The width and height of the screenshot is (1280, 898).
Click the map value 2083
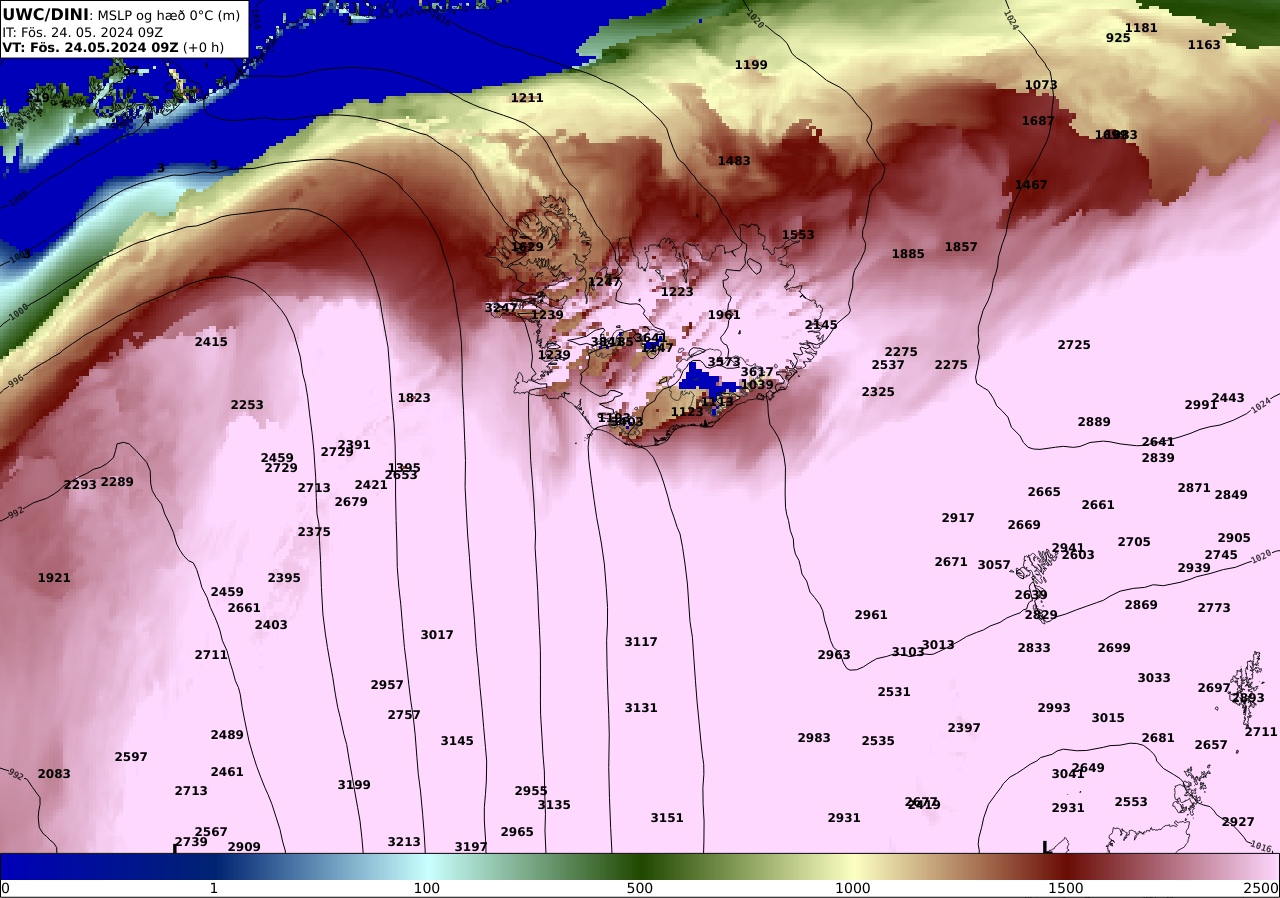pyautogui.click(x=54, y=774)
